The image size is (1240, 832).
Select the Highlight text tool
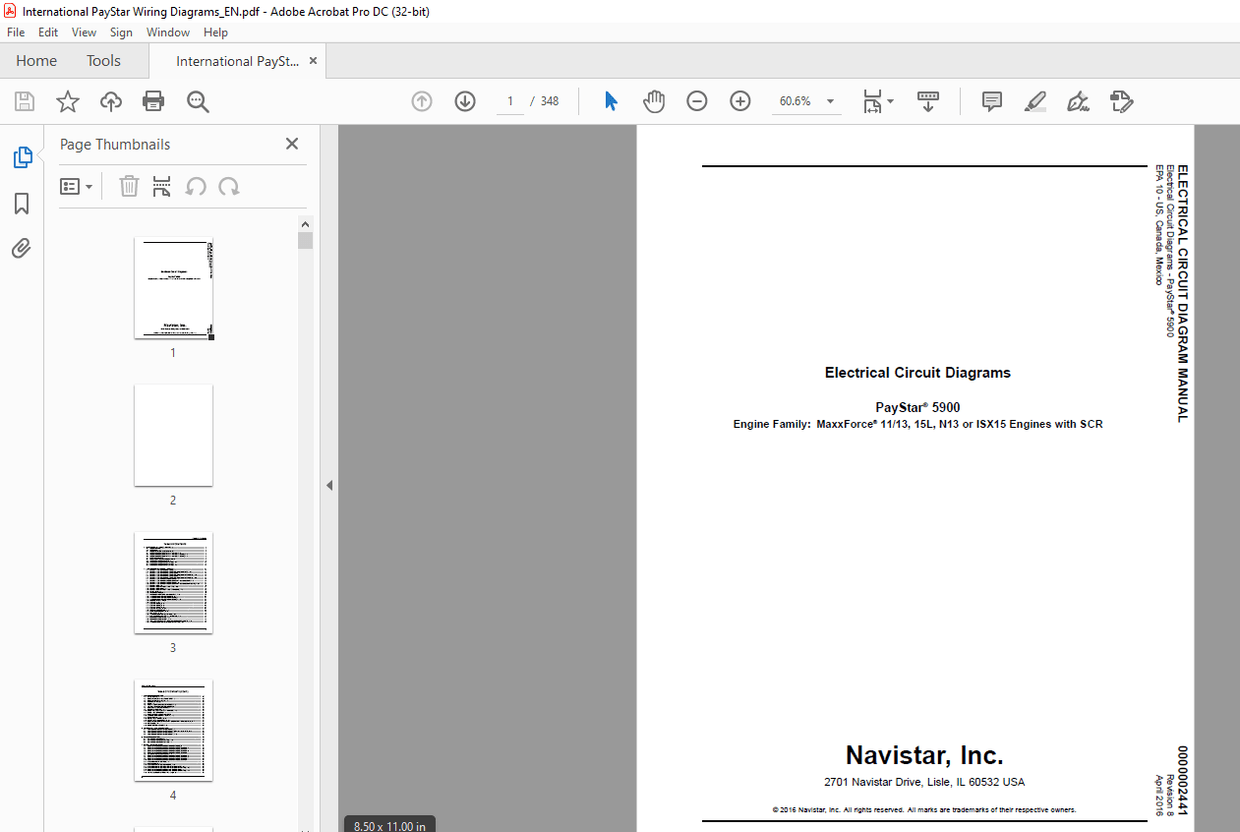1035,101
